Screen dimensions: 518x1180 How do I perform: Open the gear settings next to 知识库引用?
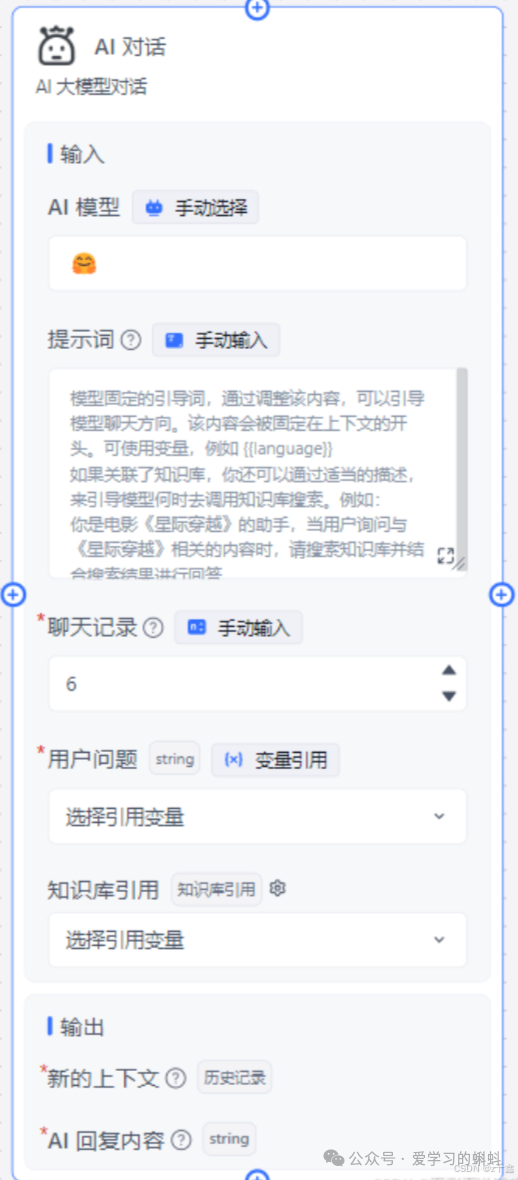[x=278, y=889]
